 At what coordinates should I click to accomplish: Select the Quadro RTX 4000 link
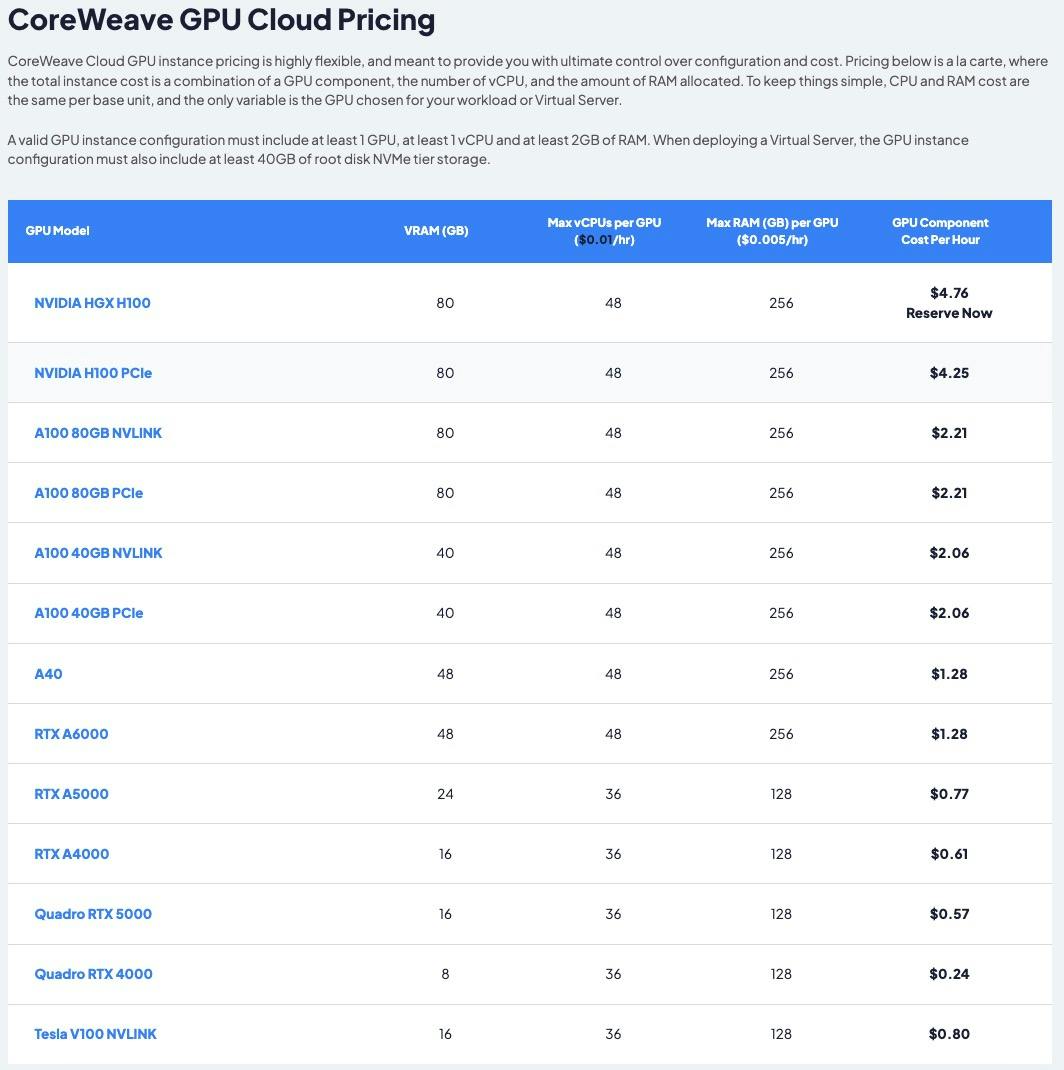[x=93, y=974]
